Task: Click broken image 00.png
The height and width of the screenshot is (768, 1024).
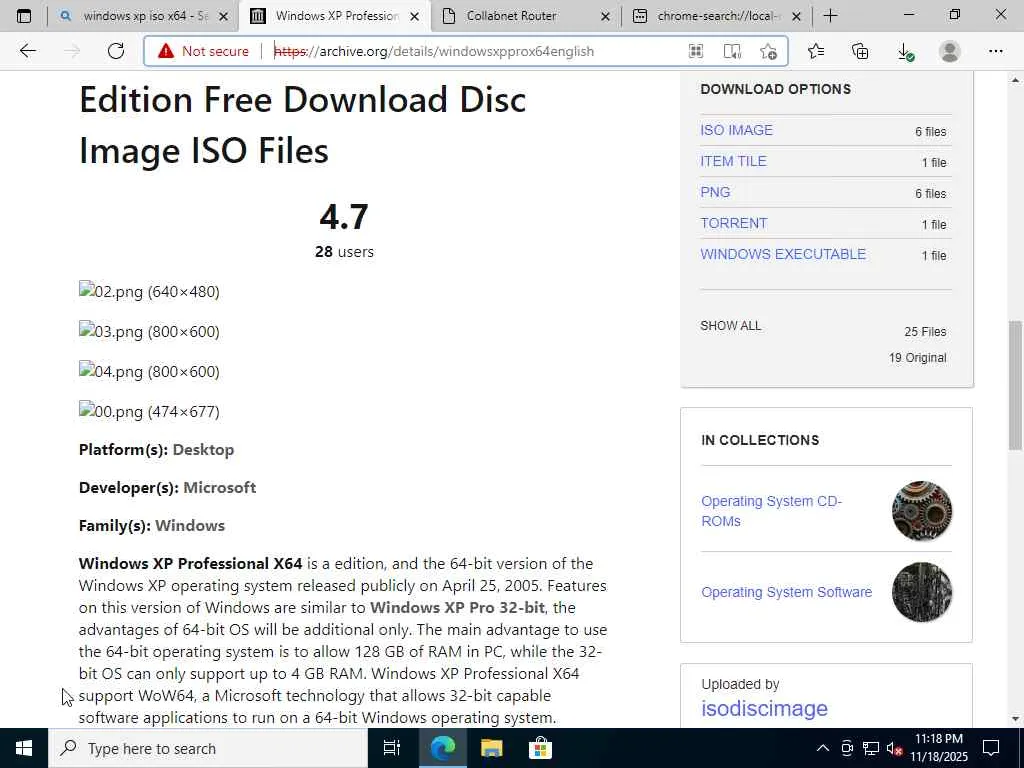Action: [x=149, y=411]
